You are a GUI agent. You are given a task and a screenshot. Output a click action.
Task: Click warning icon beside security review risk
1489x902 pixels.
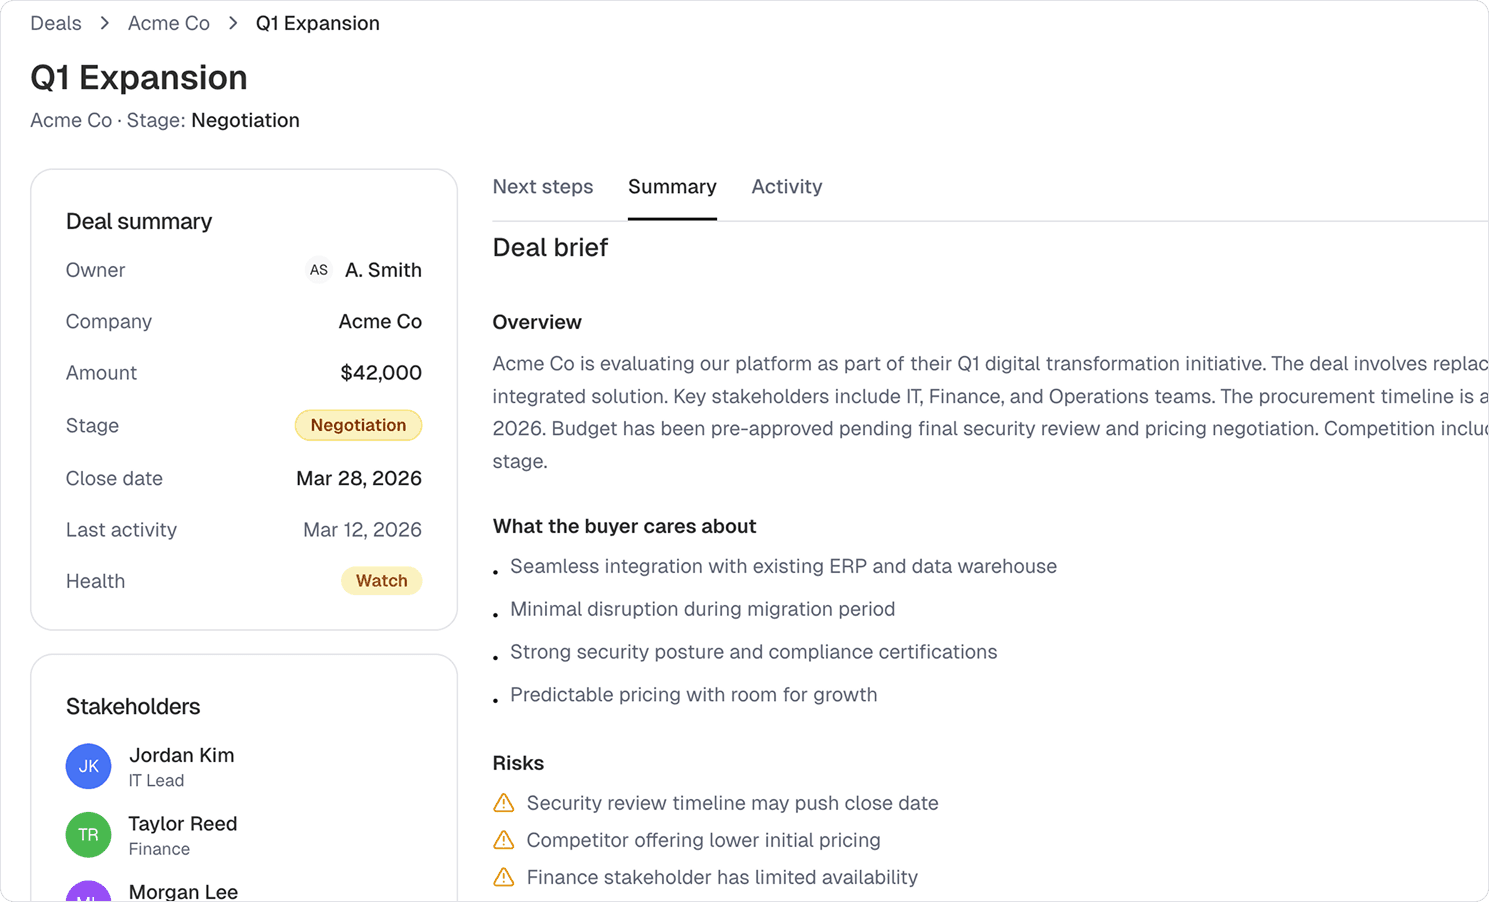pyautogui.click(x=504, y=803)
